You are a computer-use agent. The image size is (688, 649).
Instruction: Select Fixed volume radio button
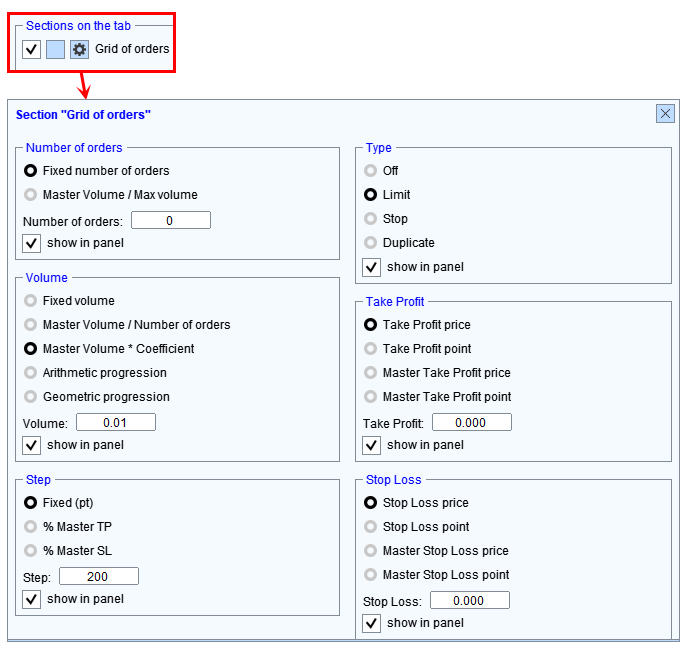point(32,301)
